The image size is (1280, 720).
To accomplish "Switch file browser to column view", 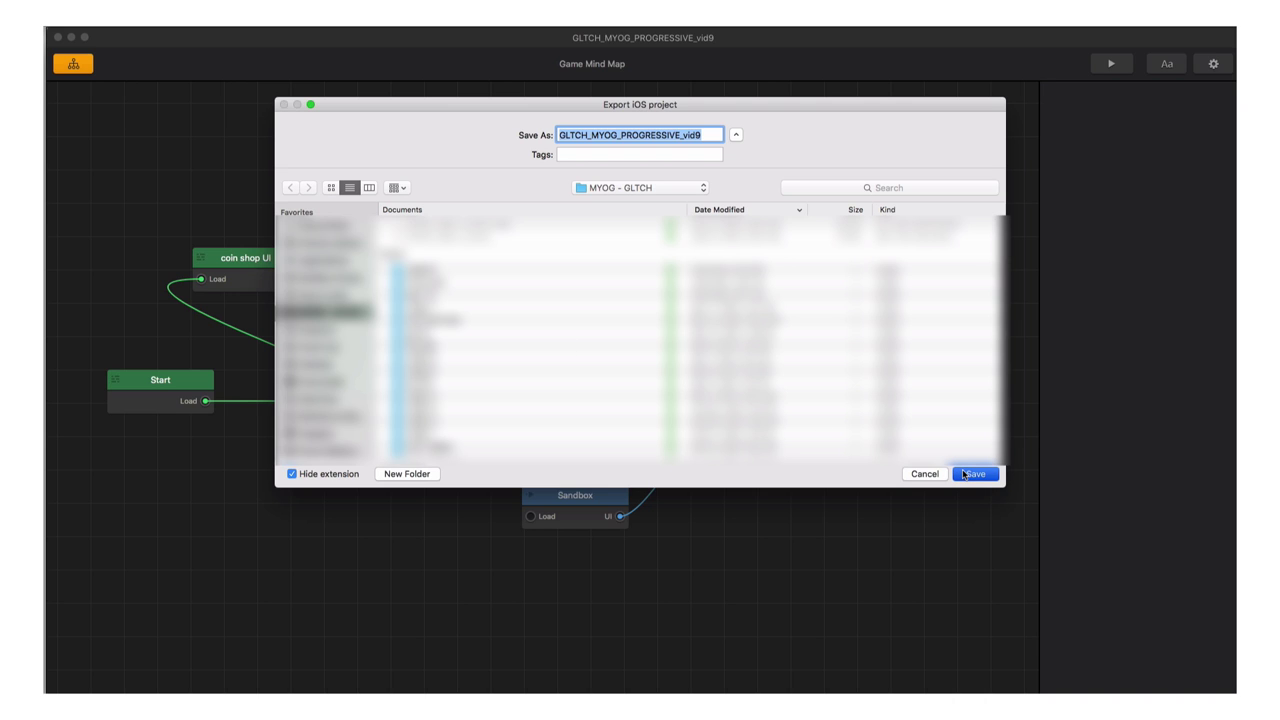I will coord(369,188).
